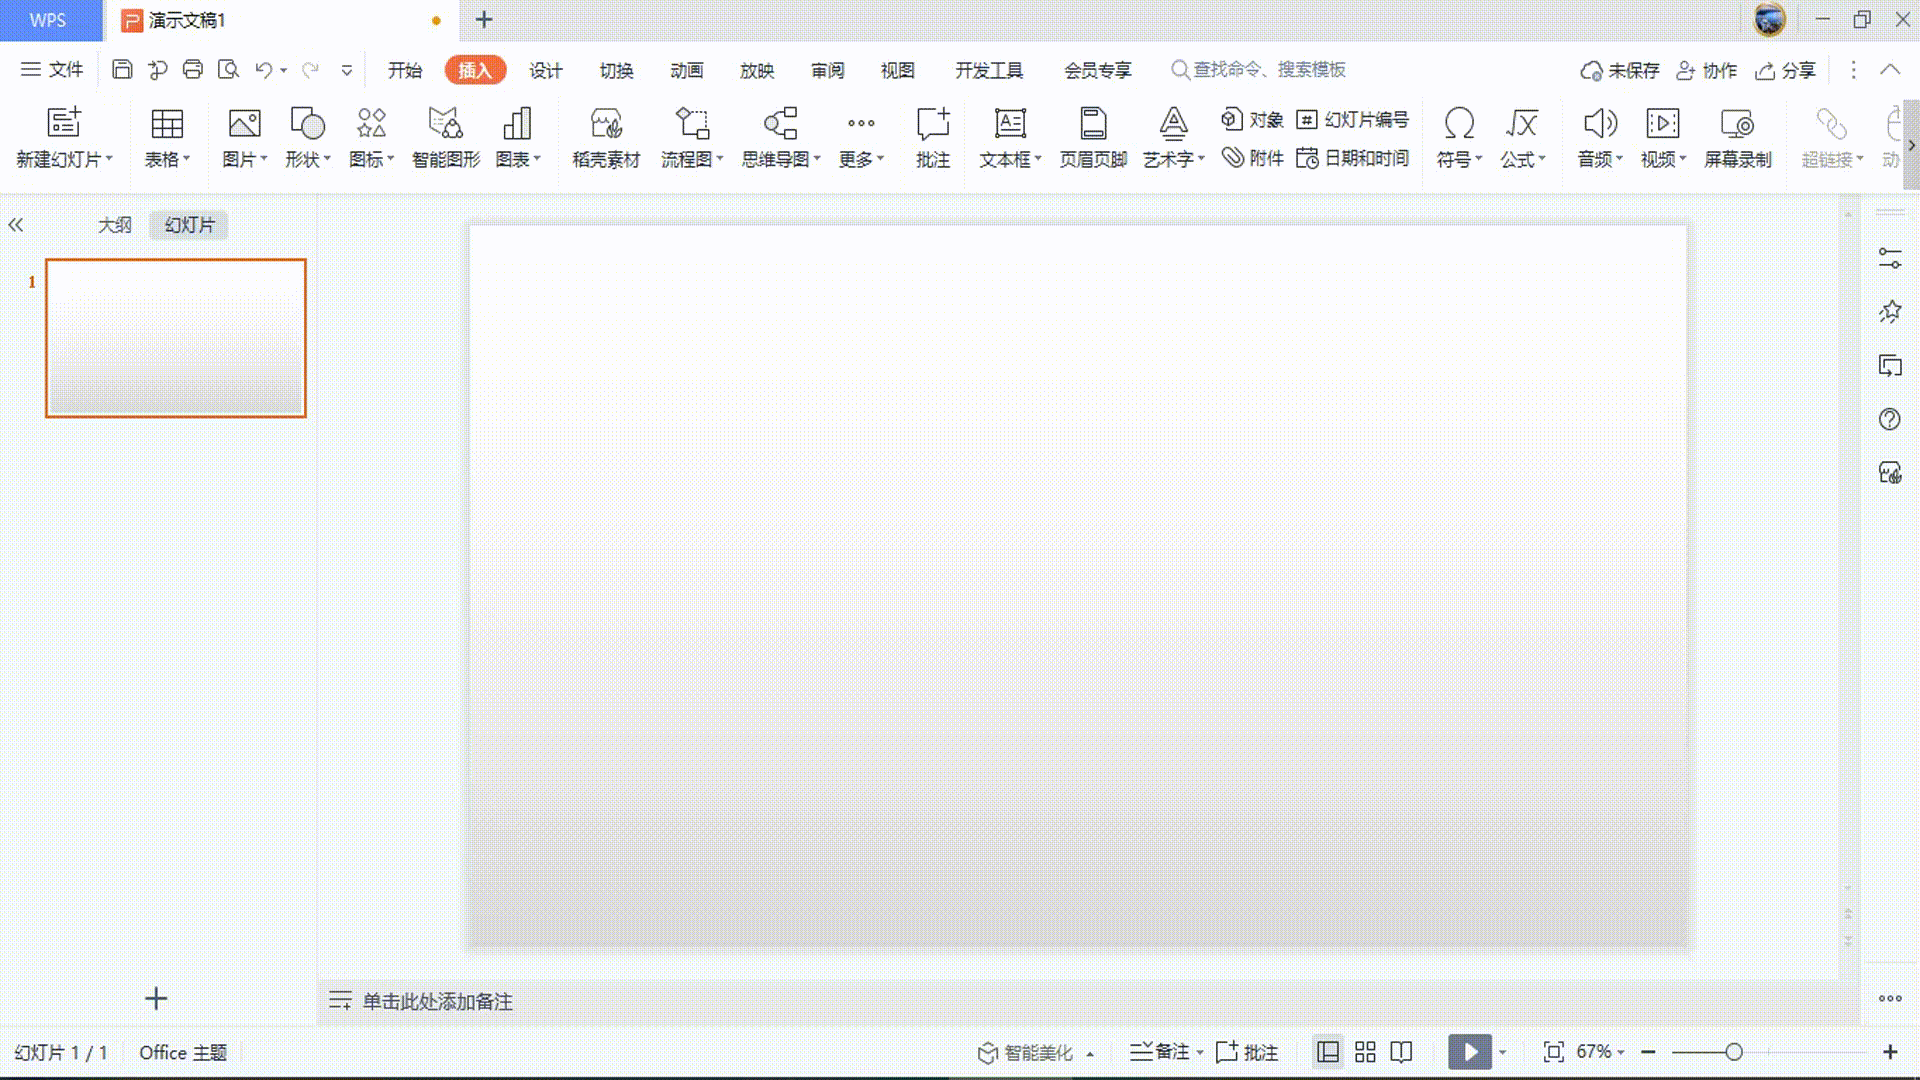The width and height of the screenshot is (1920, 1080).
Task: Insert Slide Number (幻灯片编号)
Action: click(x=1352, y=119)
